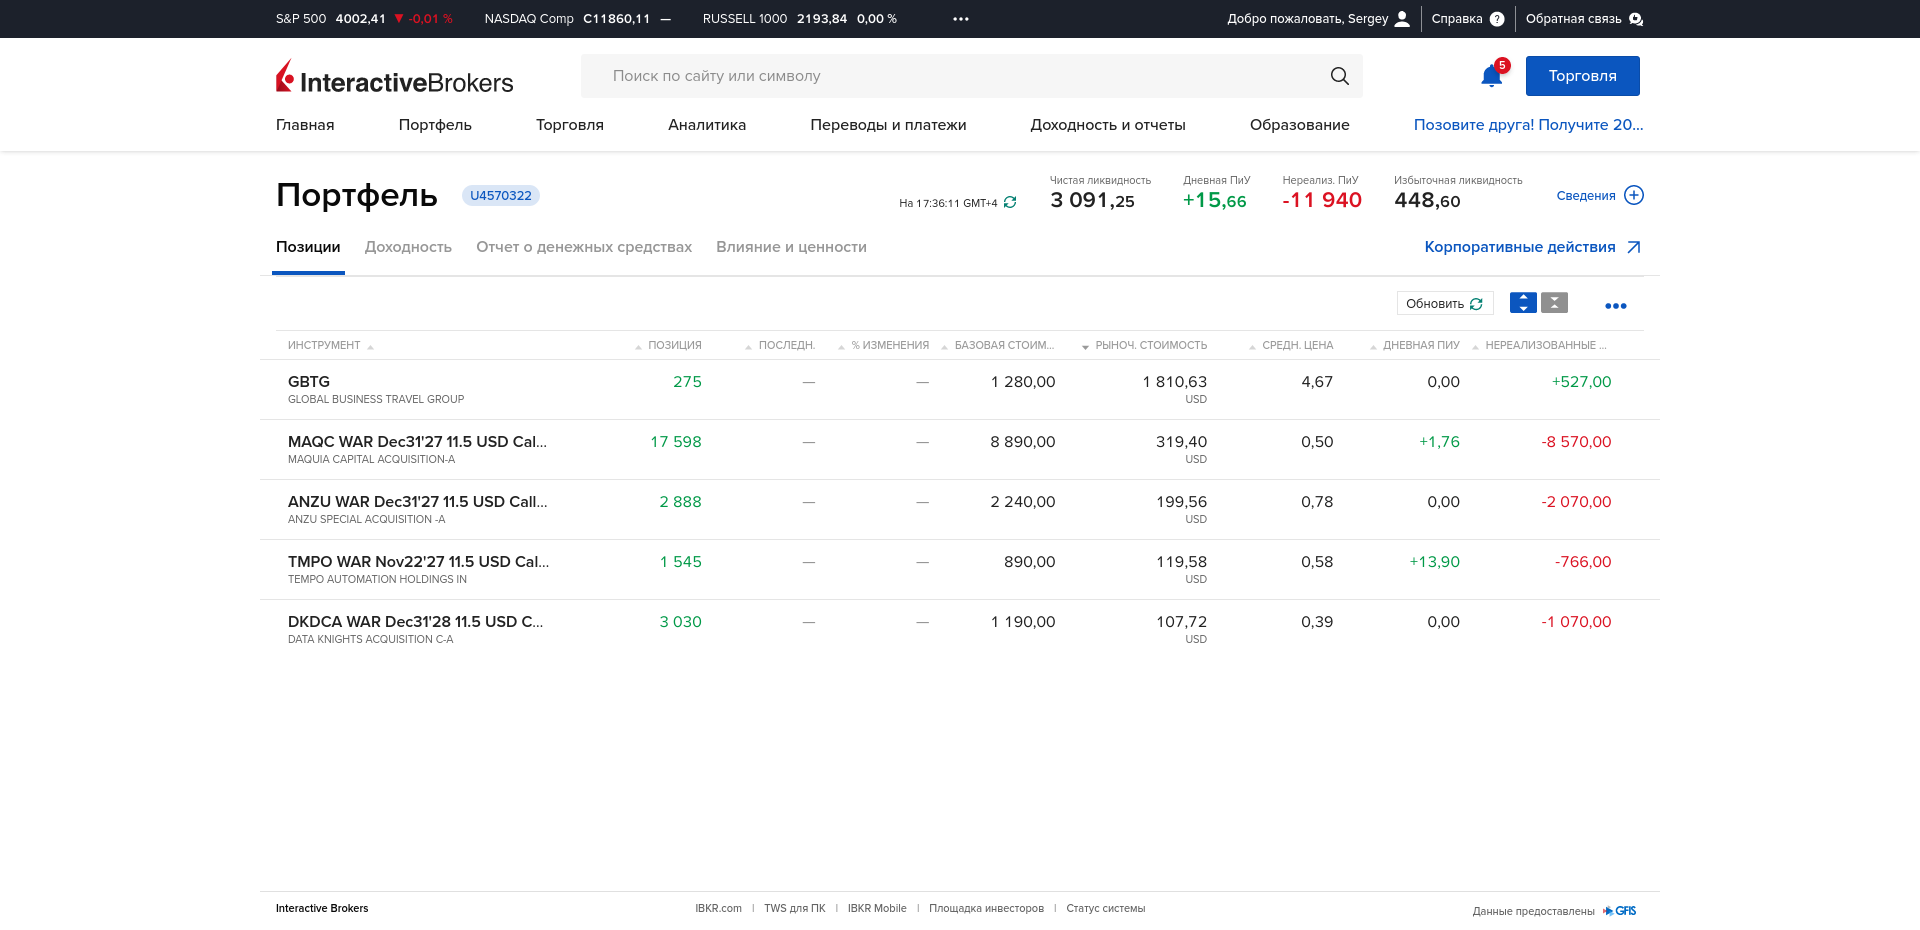Sort by Нереализованные column
This screenshot has height=930, width=1920.
point(1546,345)
